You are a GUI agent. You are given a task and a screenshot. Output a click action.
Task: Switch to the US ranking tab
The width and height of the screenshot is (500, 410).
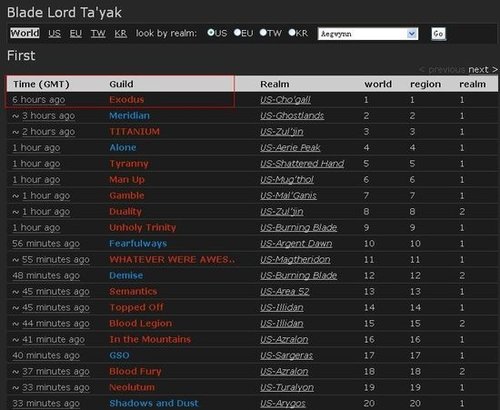(54, 33)
